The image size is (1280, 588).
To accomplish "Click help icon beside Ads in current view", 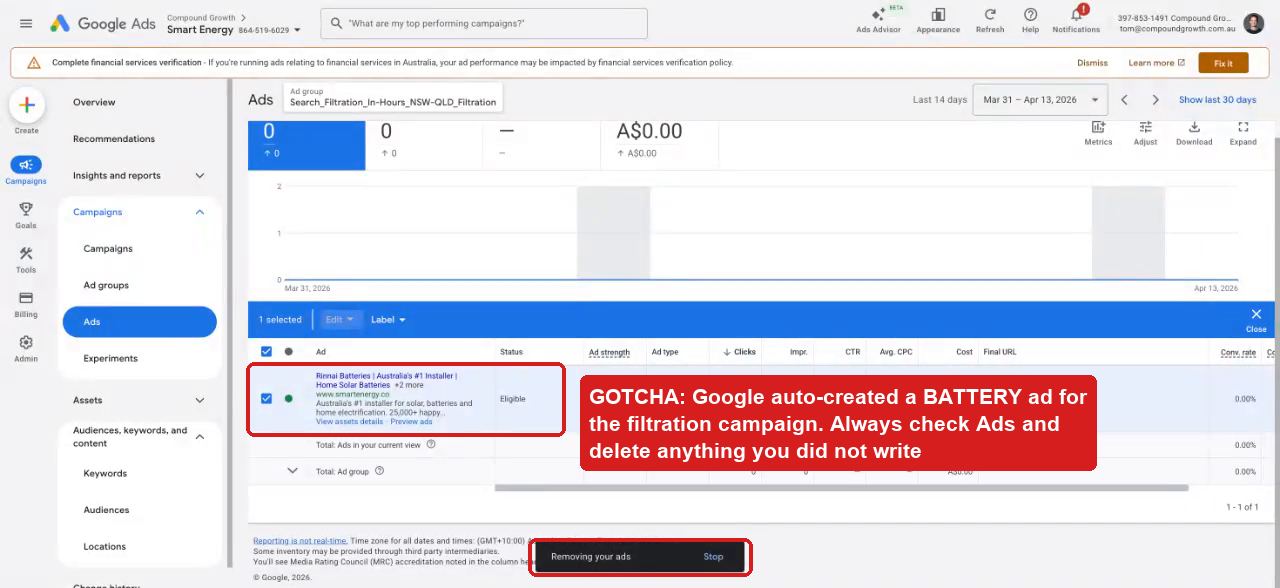I will pyautogui.click(x=431, y=445).
